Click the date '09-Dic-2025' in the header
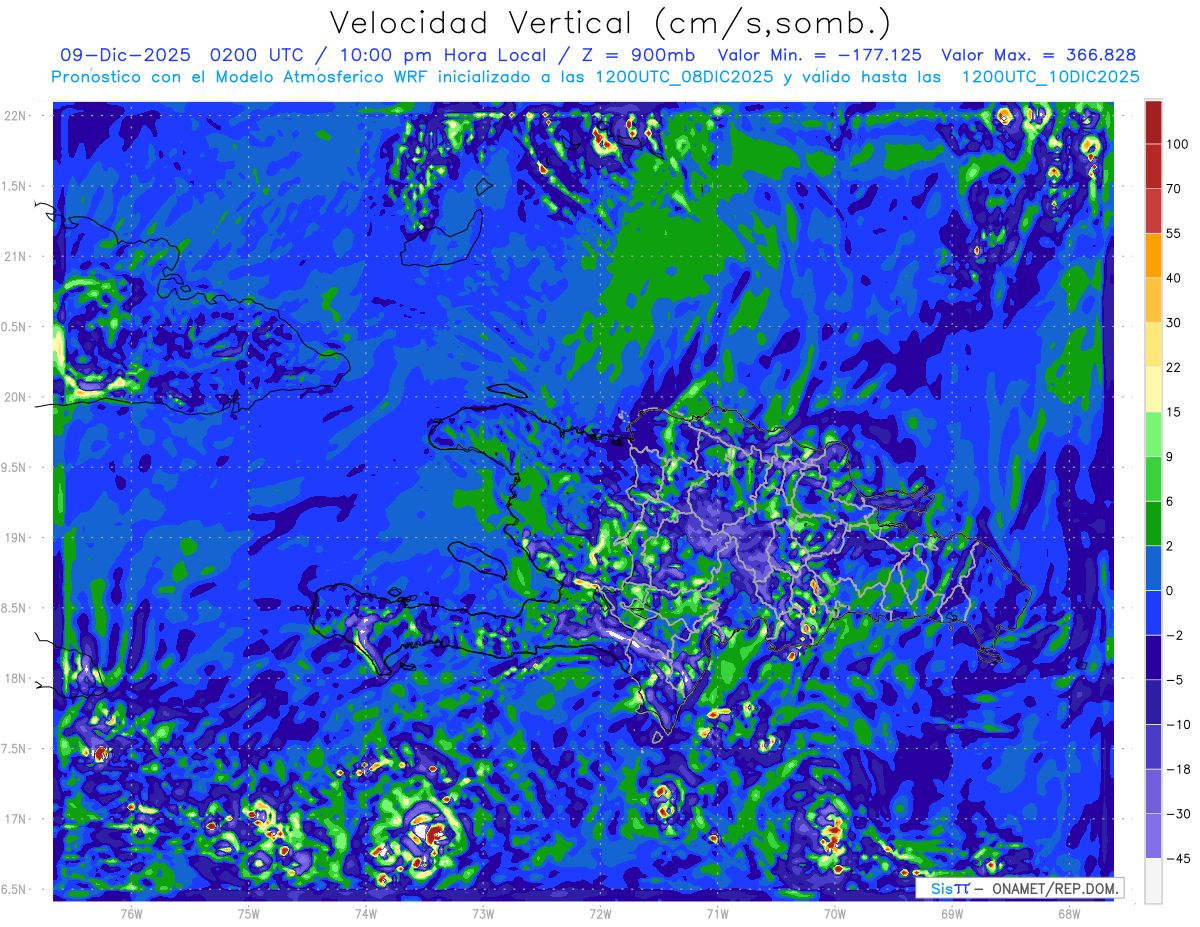The height and width of the screenshot is (927, 1200). pyautogui.click(x=125, y=56)
